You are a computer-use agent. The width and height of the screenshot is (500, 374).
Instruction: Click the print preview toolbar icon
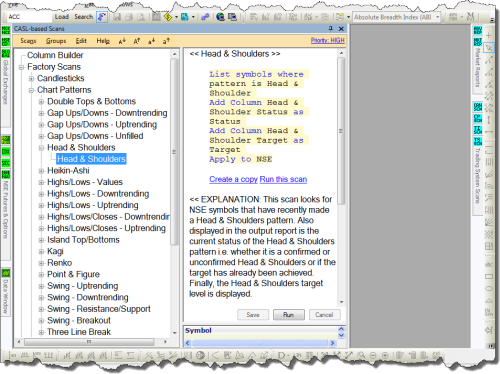tap(141, 17)
